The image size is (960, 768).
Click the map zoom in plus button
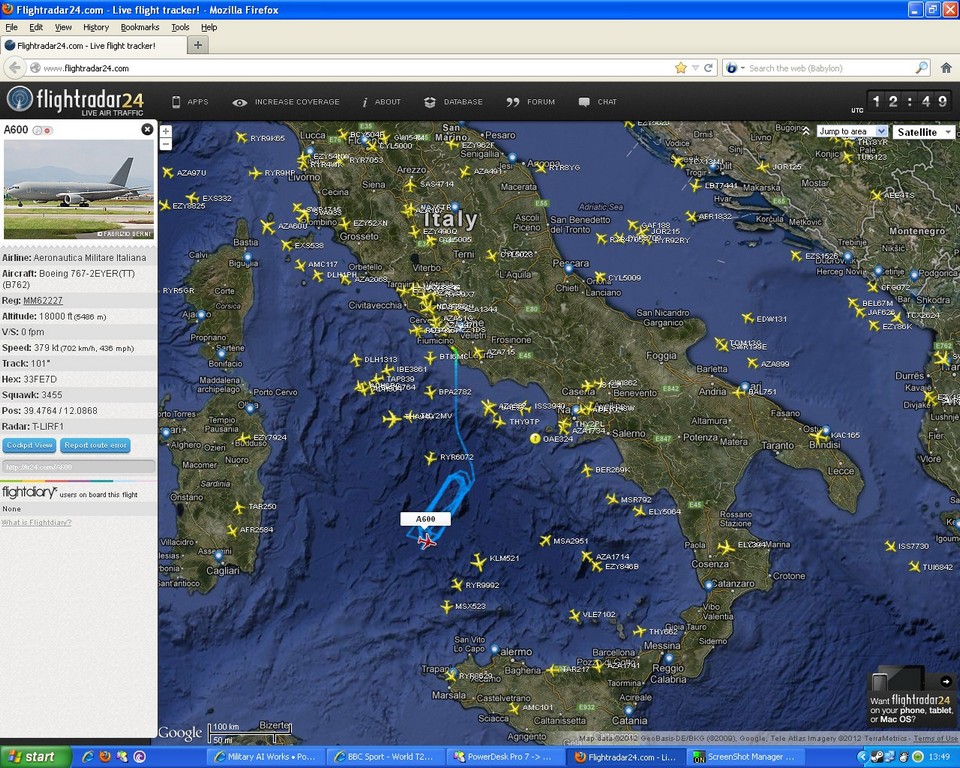166,131
